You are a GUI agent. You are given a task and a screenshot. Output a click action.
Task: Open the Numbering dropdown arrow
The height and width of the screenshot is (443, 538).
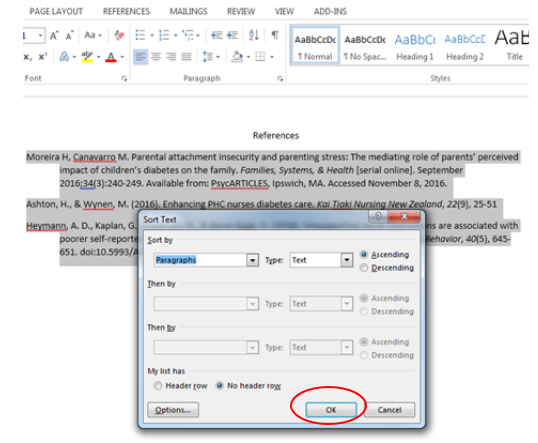175,35
